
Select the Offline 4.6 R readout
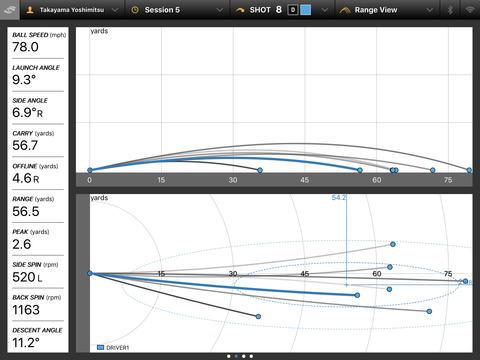(38, 174)
